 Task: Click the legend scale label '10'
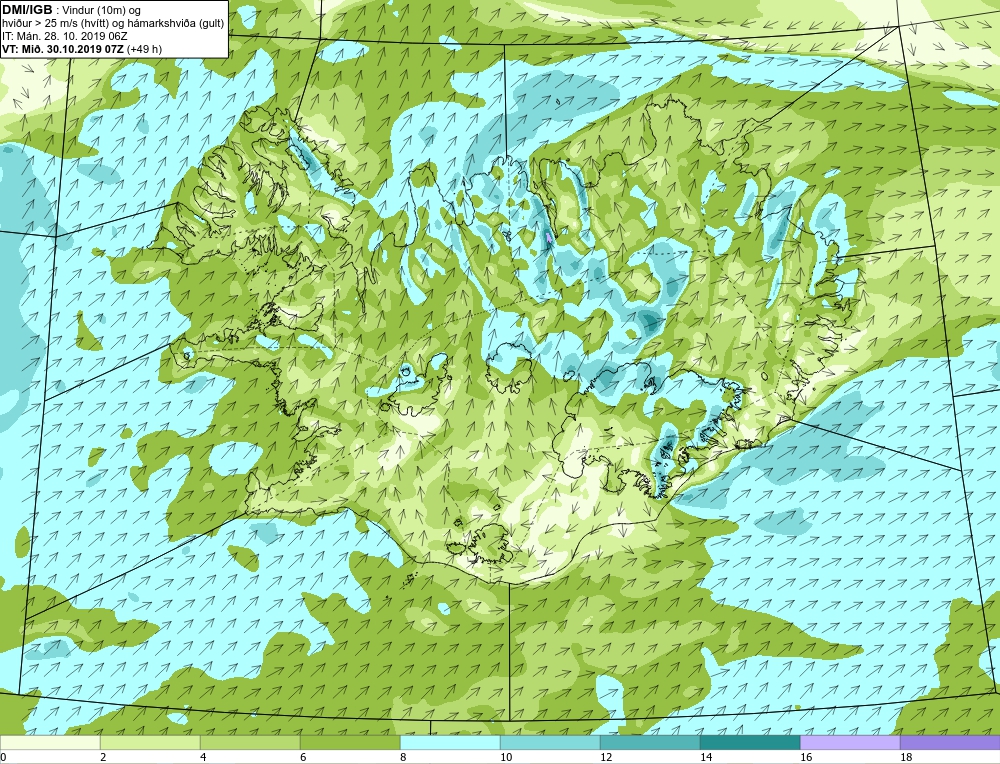(506, 757)
